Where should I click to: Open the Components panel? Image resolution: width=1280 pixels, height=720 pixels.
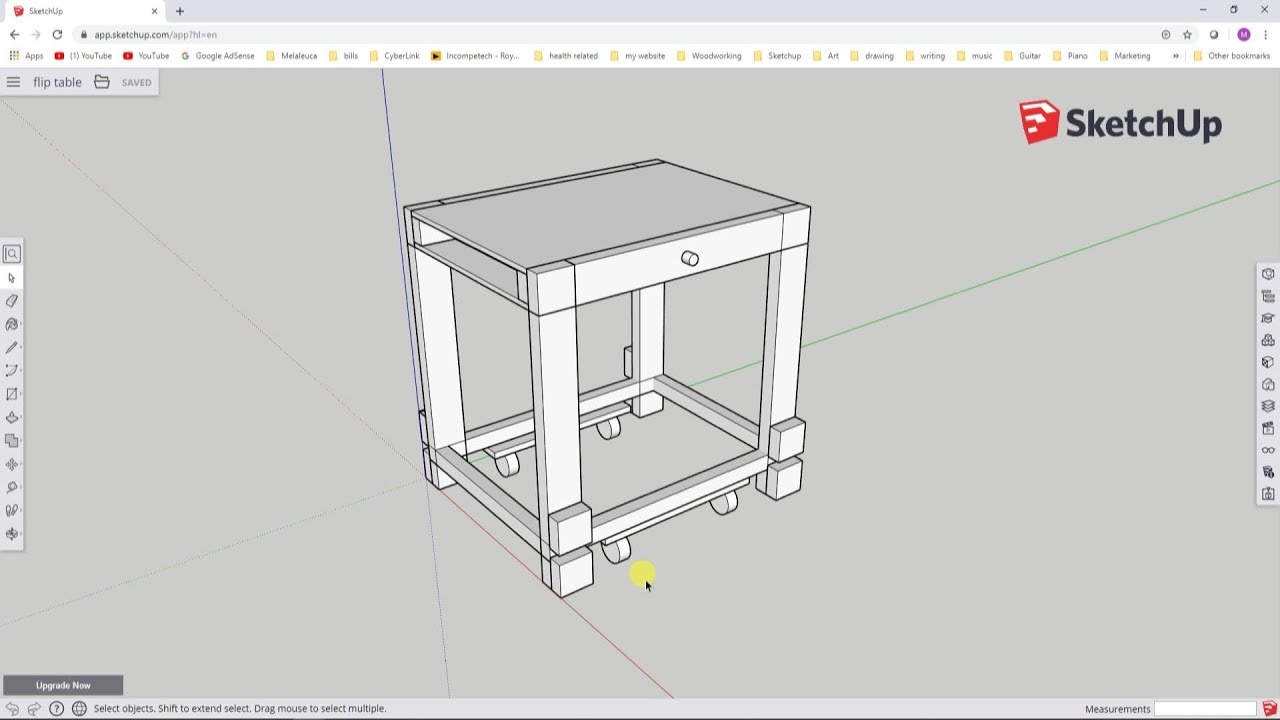click(x=1268, y=340)
